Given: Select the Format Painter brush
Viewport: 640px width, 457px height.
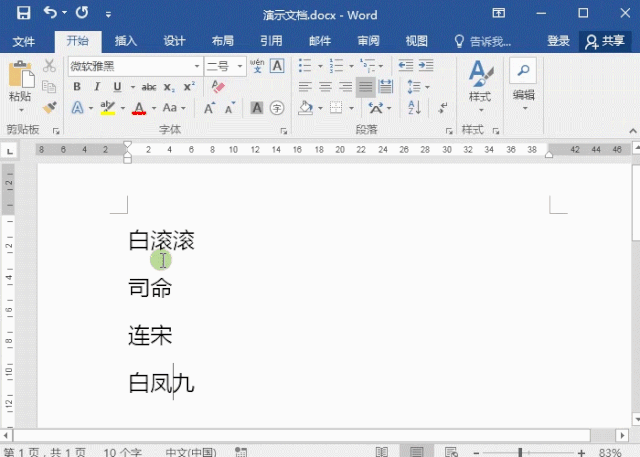Looking at the screenshot, I should 49,108.
